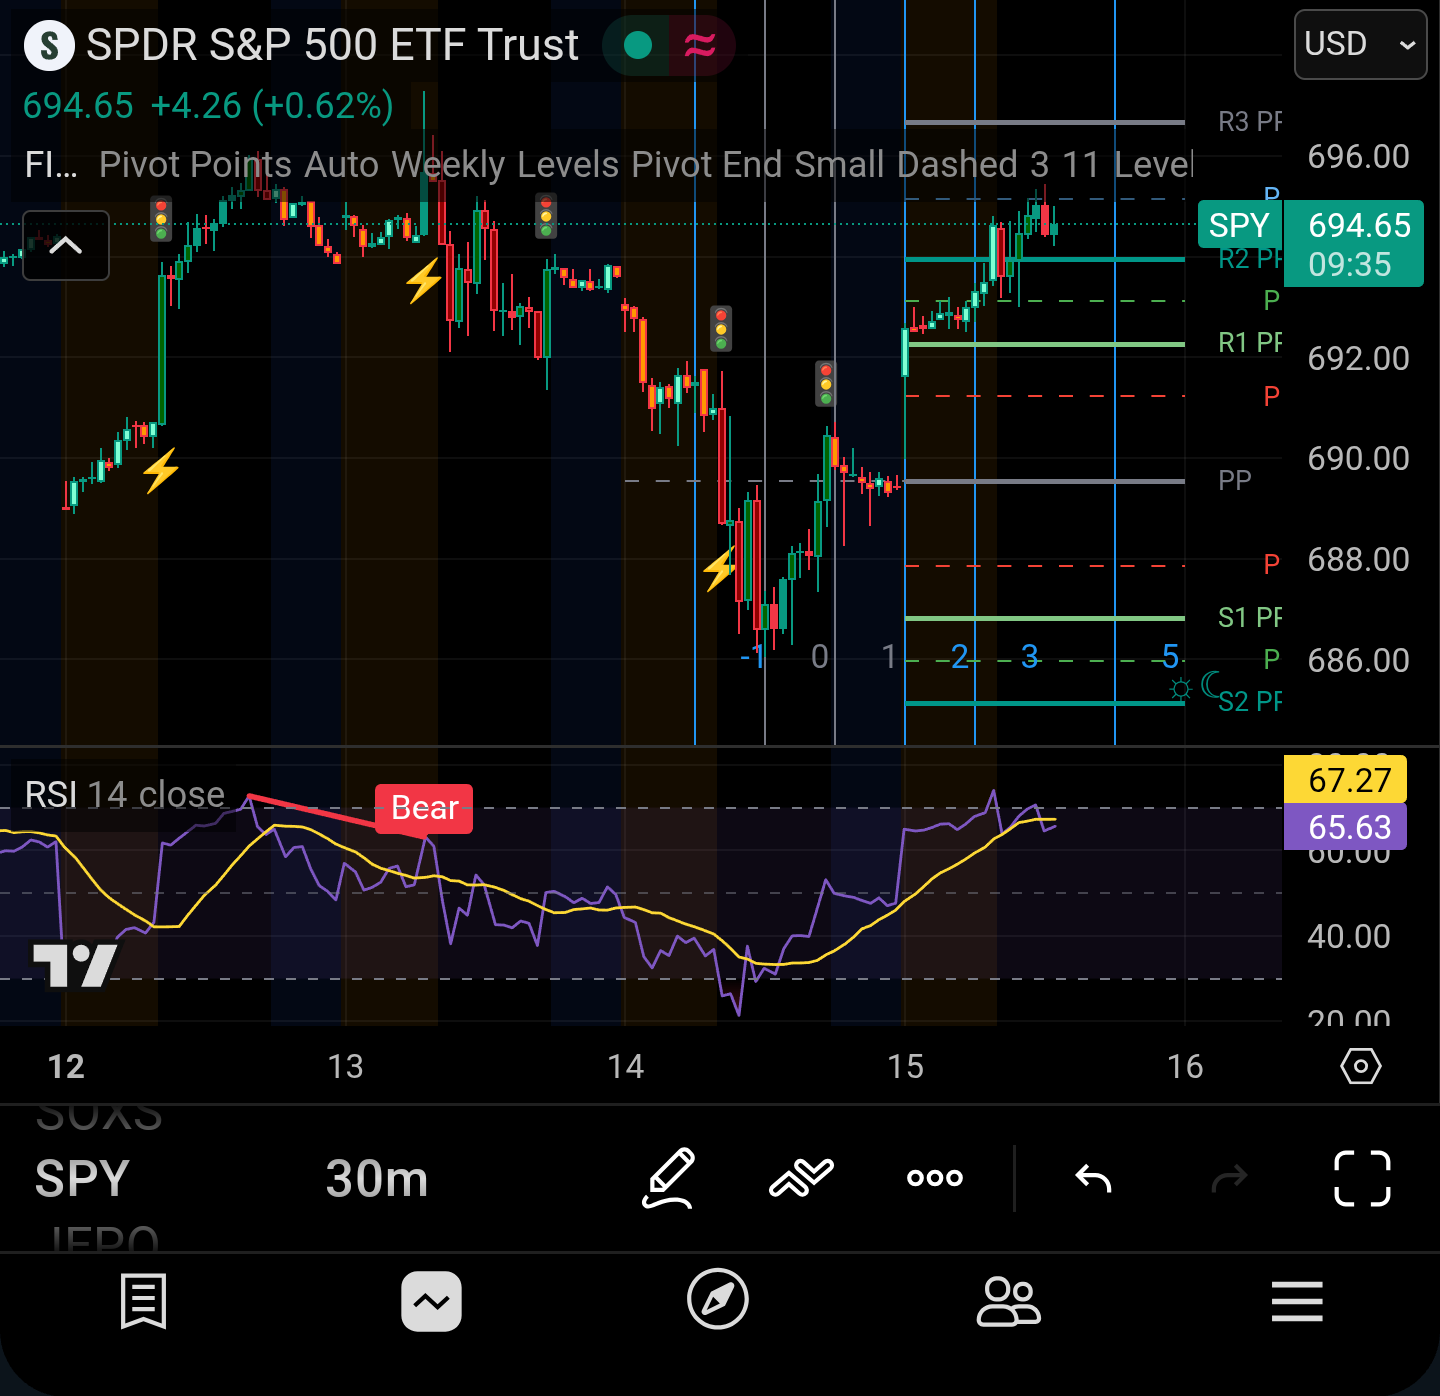This screenshot has height=1396, width=1440.
Task: Tap the +4.26 (+0.62%) price change text
Action: pyautogui.click(x=272, y=106)
